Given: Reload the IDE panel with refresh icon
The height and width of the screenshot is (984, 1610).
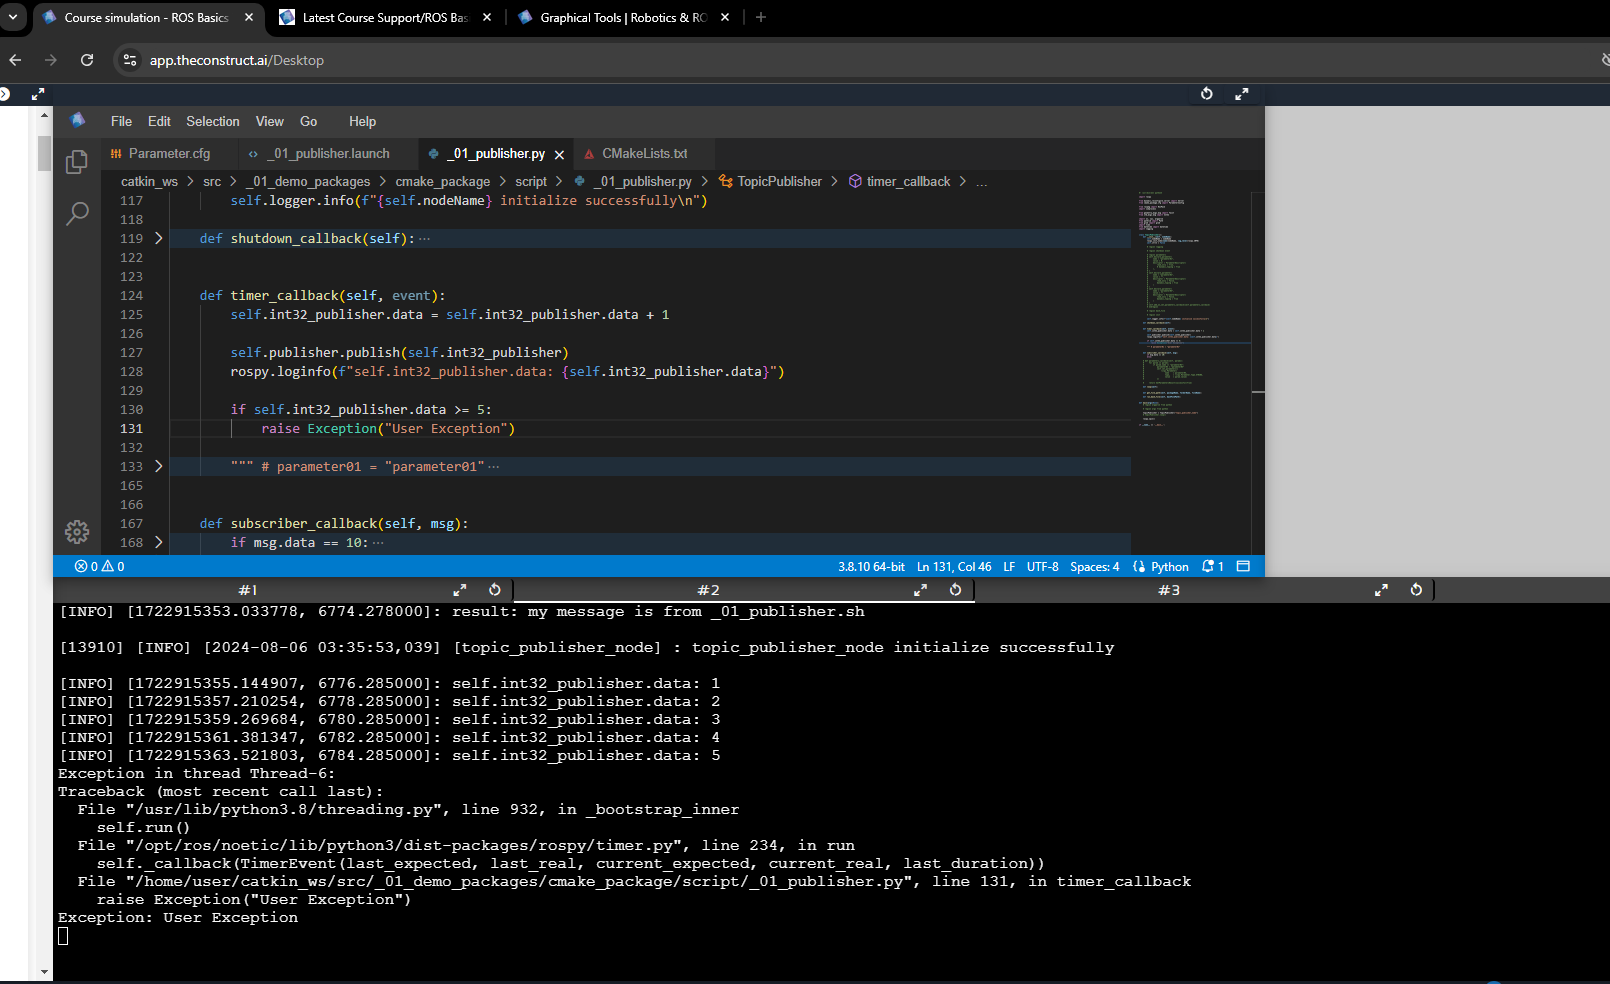Looking at the screenshot, I should 1207,94.
